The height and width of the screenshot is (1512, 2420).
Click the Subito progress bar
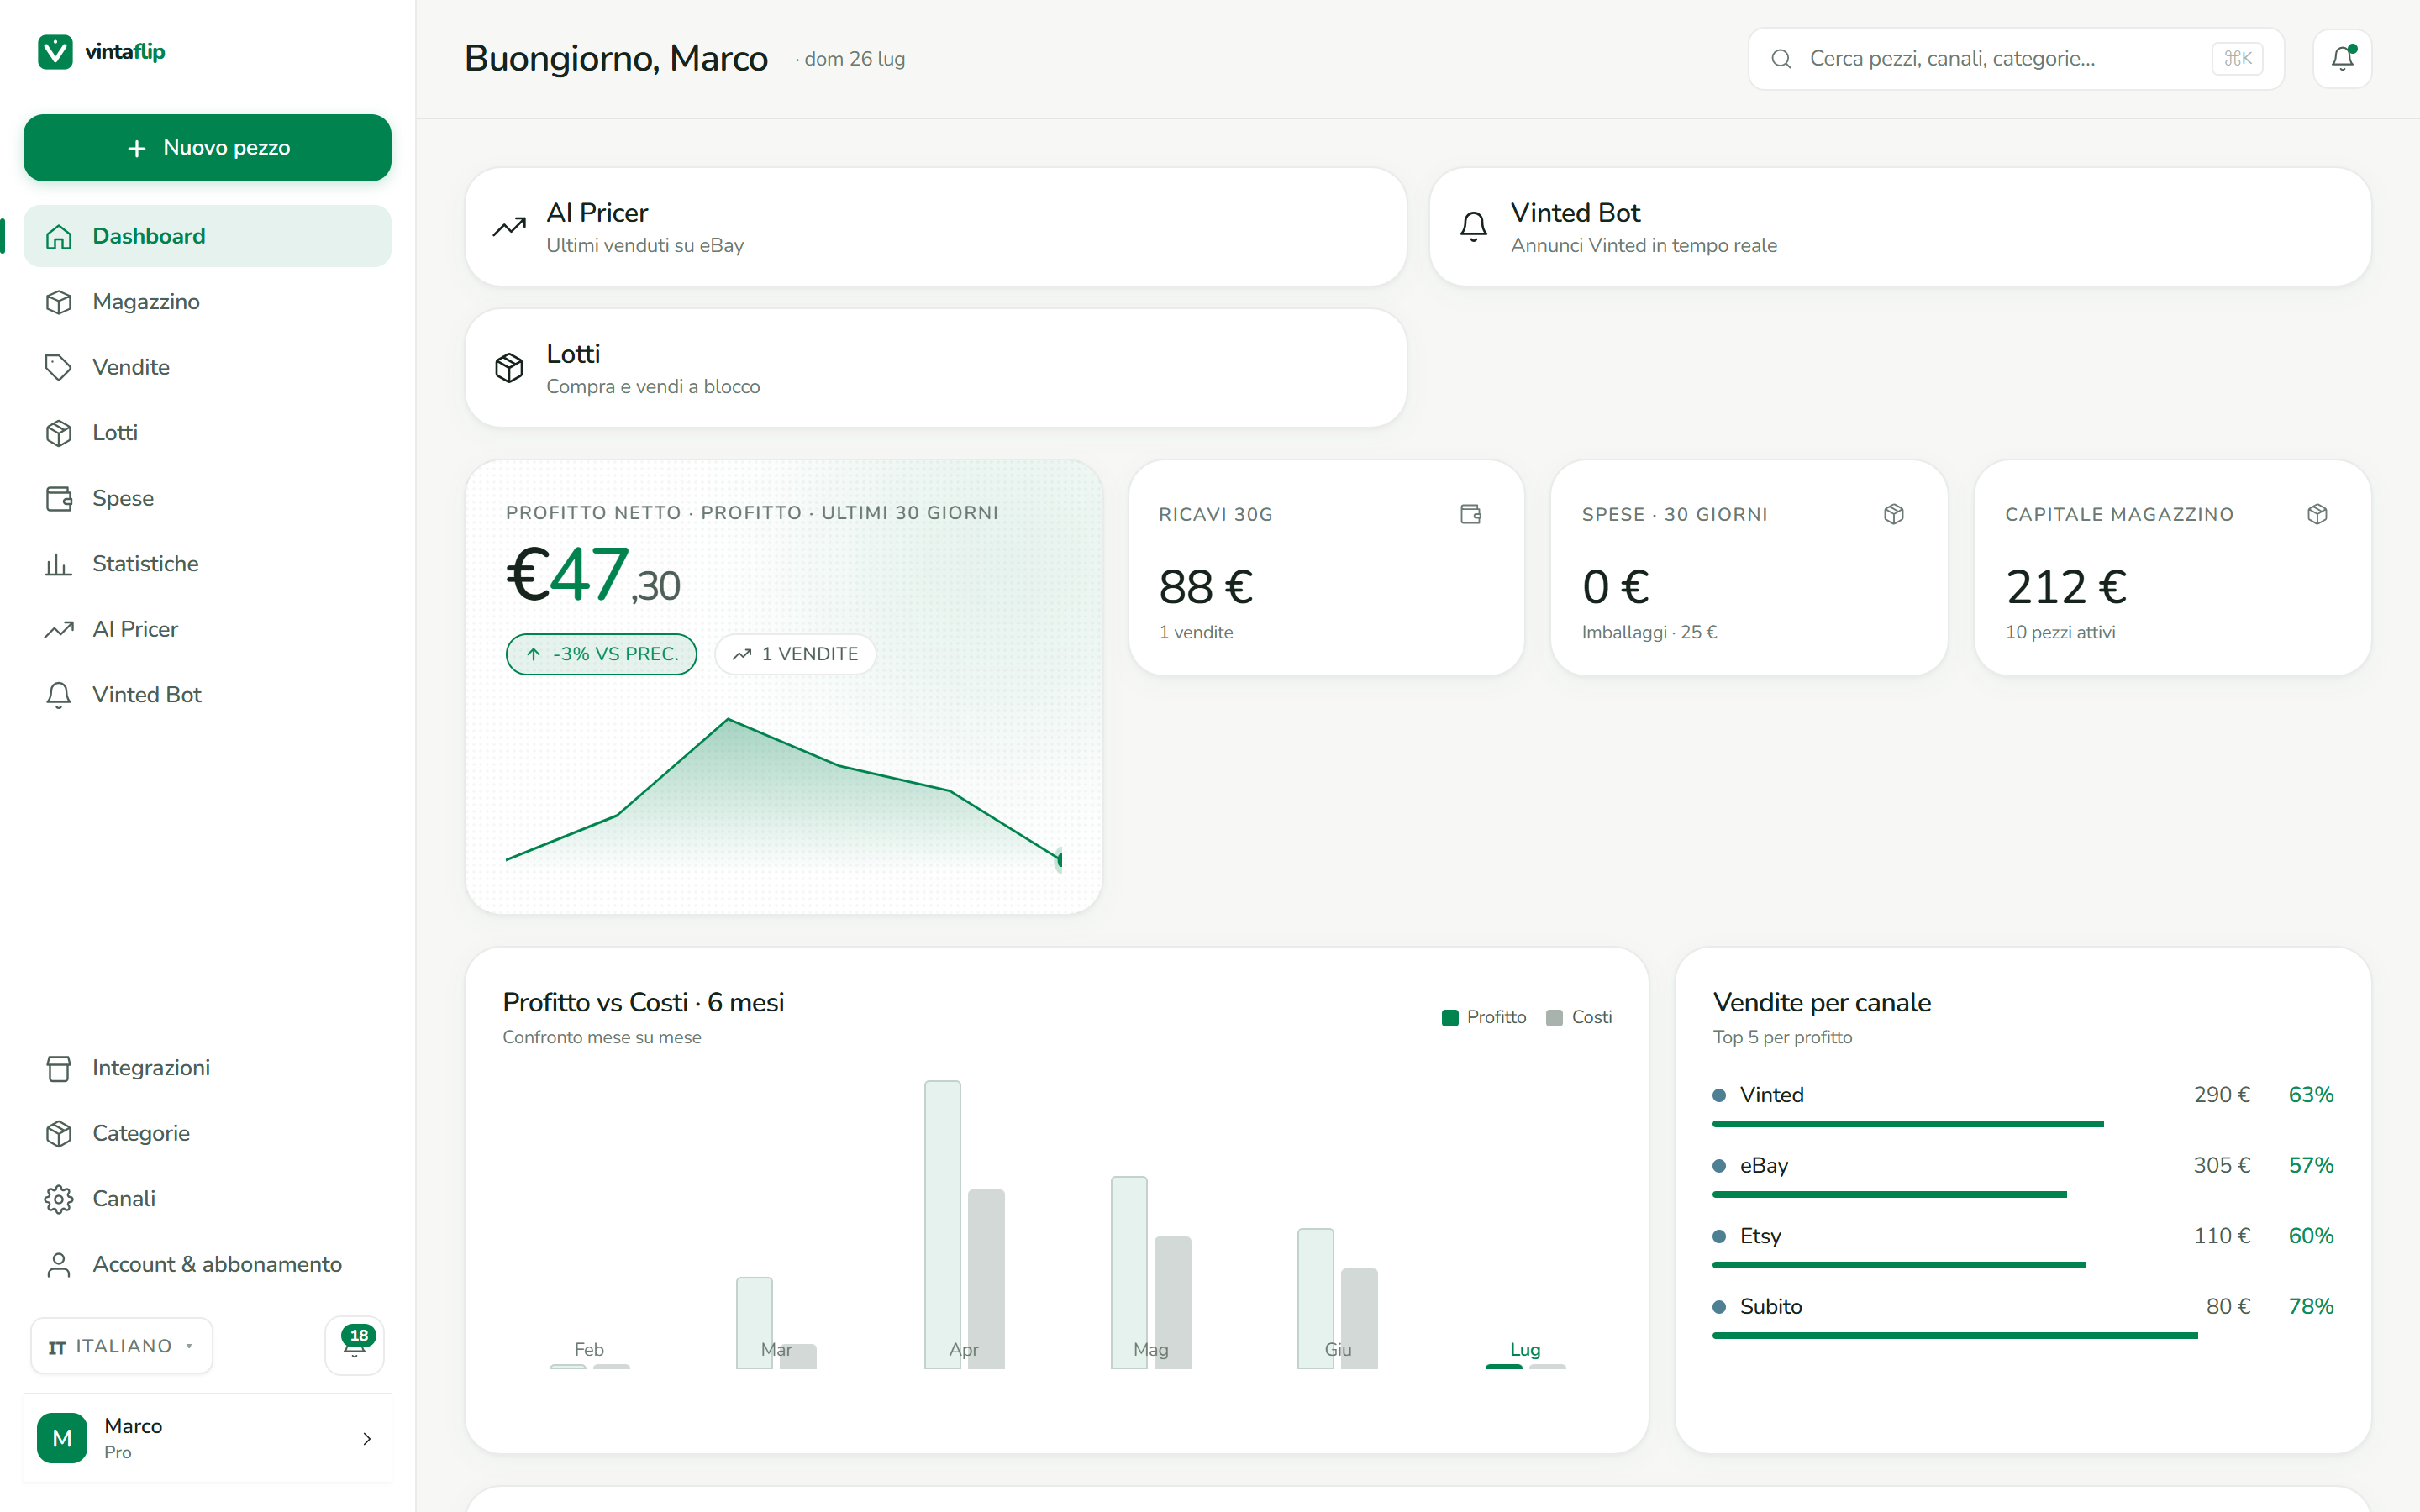click(x=1955, y=1335)
